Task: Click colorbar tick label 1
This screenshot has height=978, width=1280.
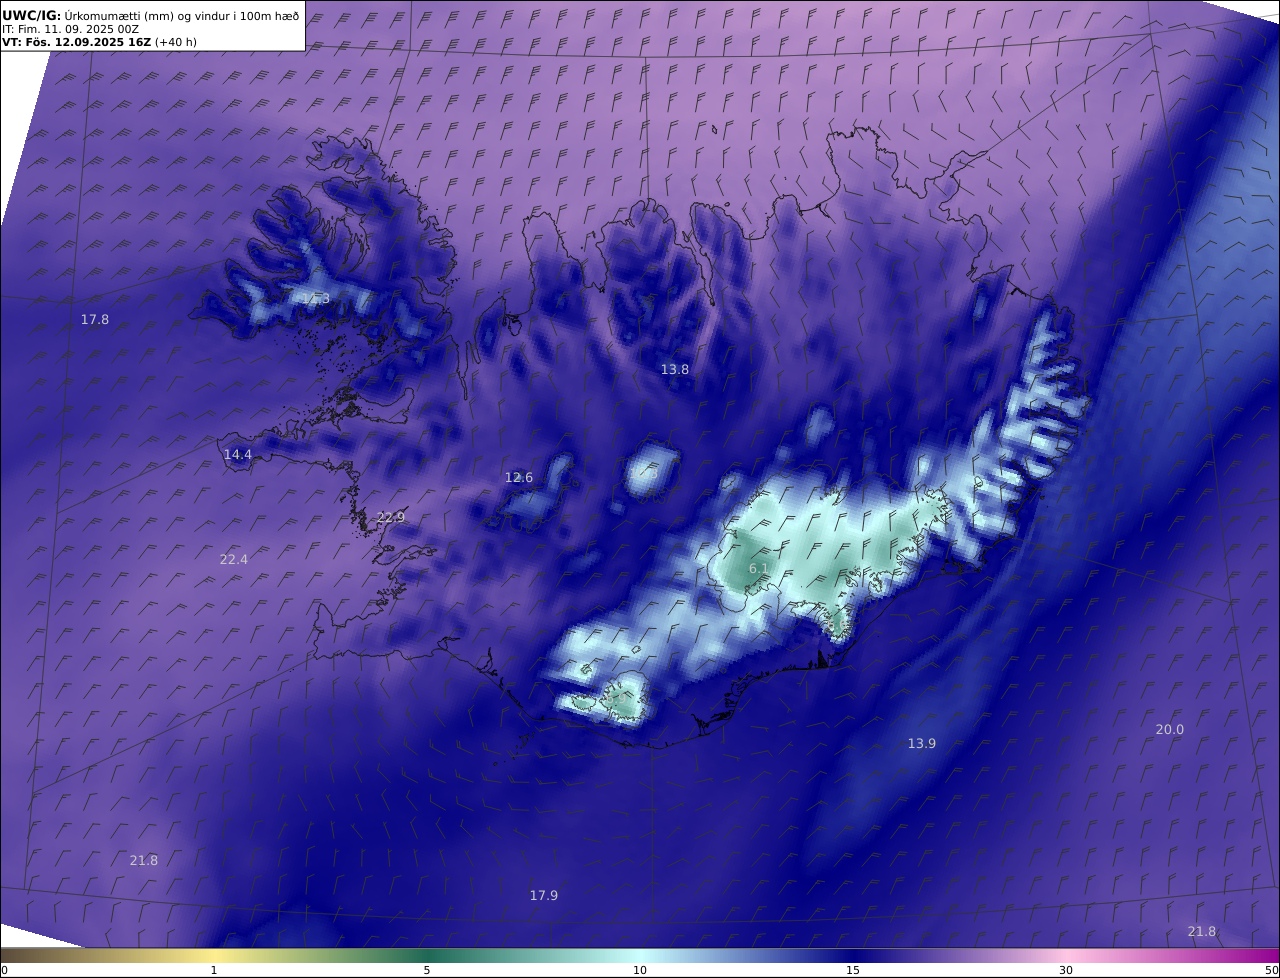Action: tap(214, 970)
